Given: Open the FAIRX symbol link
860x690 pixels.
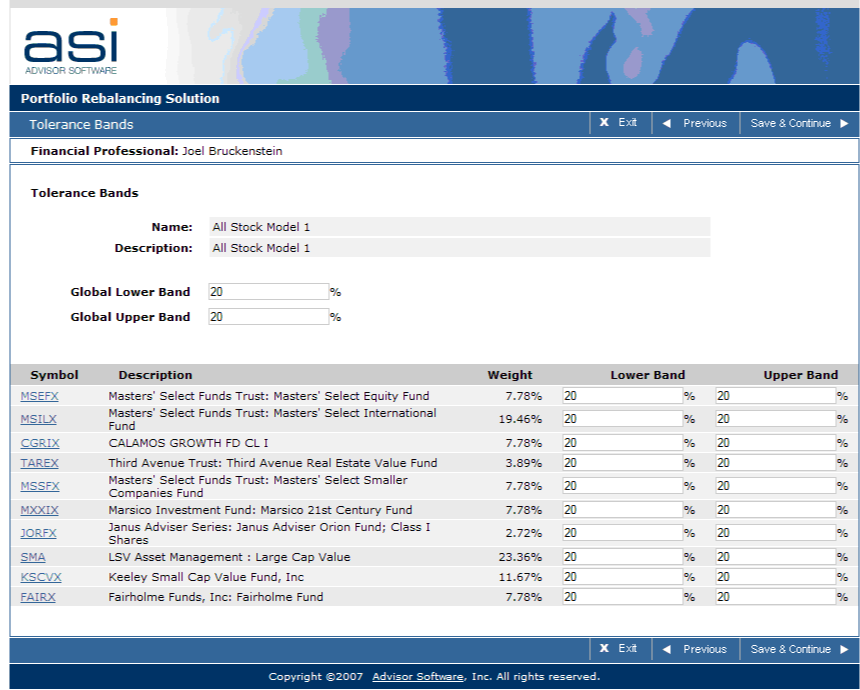Looking at the screenshot, I should pos(38,597).
